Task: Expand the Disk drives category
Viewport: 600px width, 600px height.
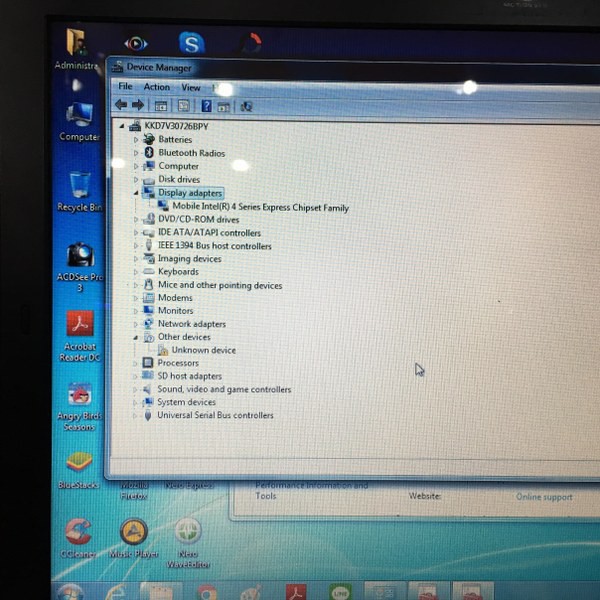Action: pyautogui.click(x=135, y=179)
